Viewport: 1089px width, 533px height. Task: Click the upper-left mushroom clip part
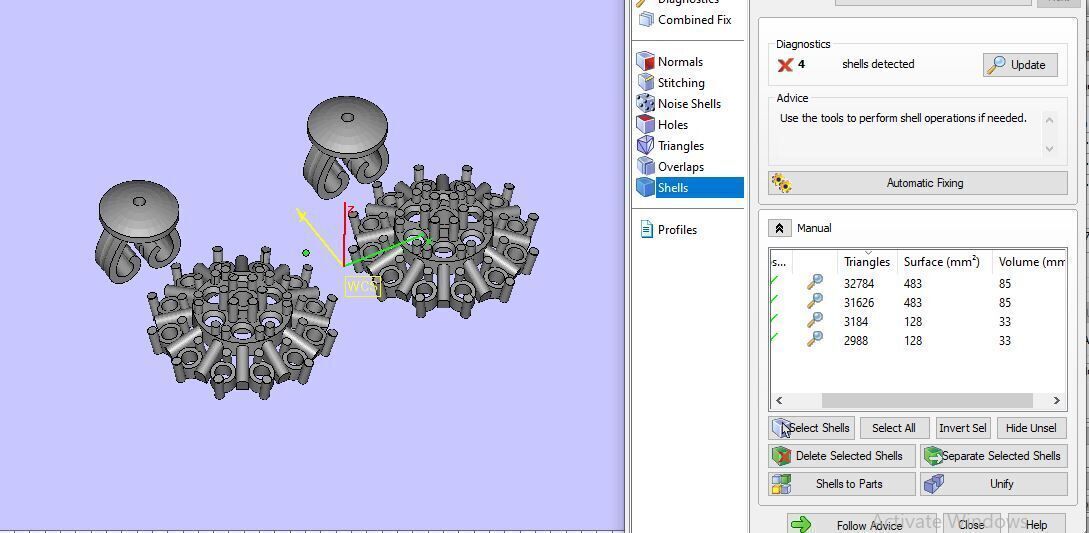[x=138, y=231]
